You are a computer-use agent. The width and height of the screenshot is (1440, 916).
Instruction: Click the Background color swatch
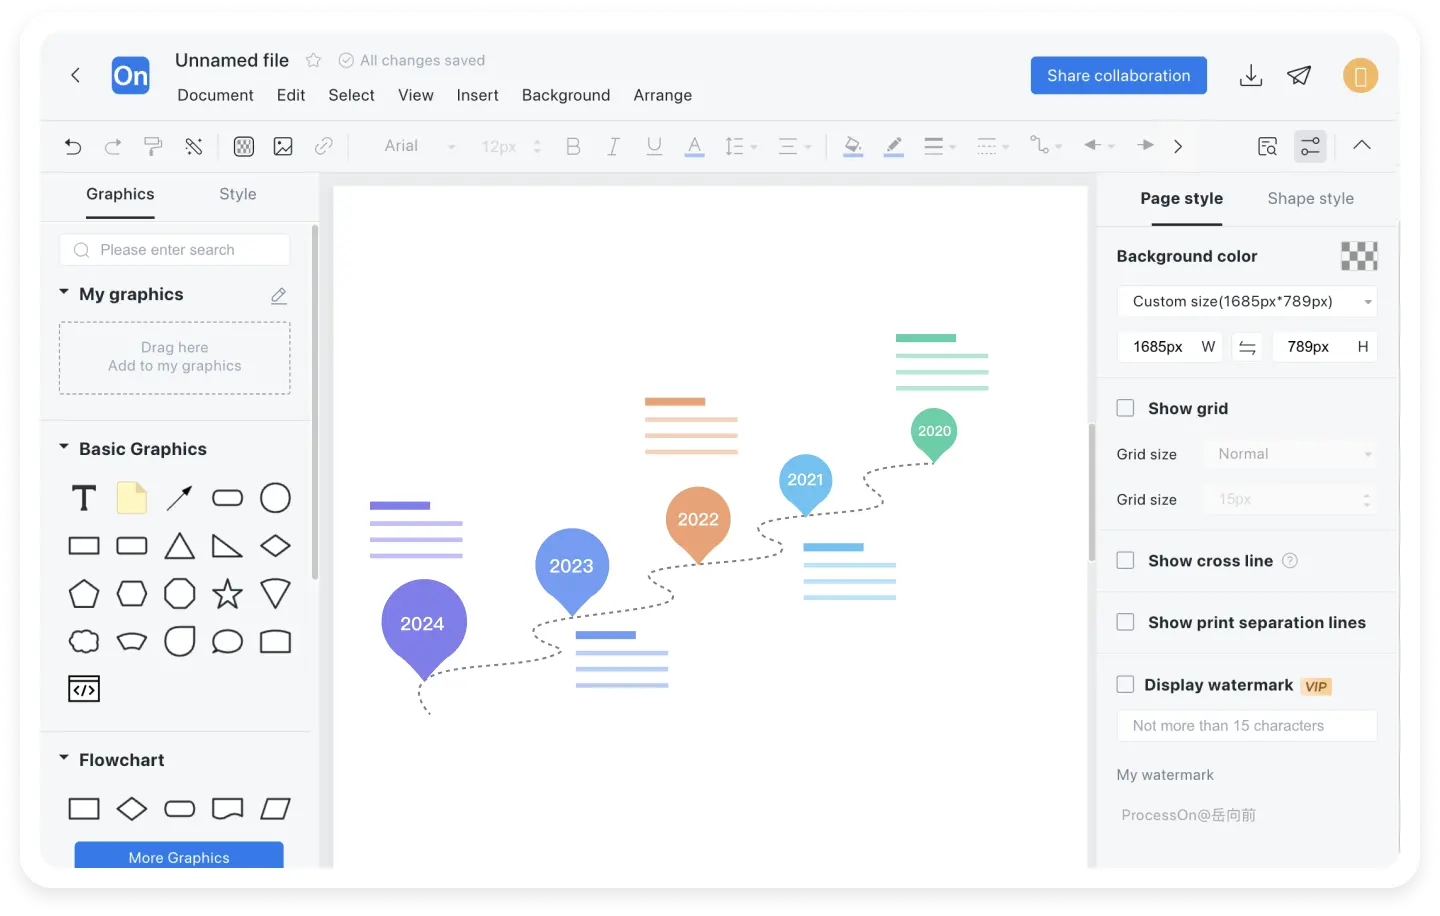(1359, 256)
